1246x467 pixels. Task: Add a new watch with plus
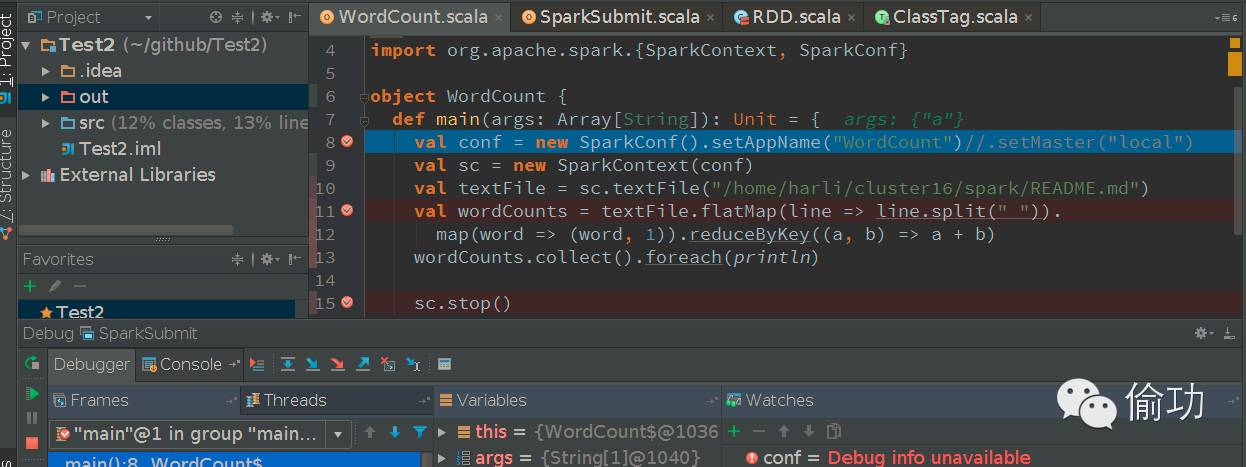[734, 431]
